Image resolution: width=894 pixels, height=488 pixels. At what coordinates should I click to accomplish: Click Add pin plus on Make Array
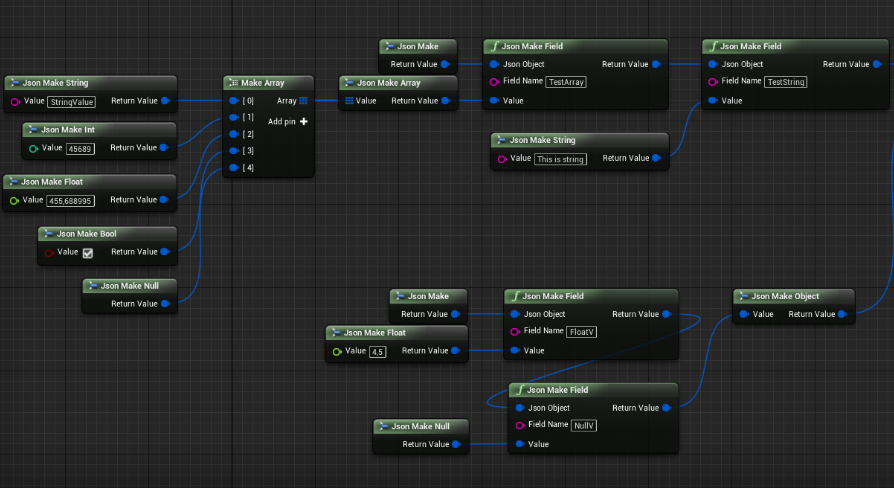coord(303,121)
